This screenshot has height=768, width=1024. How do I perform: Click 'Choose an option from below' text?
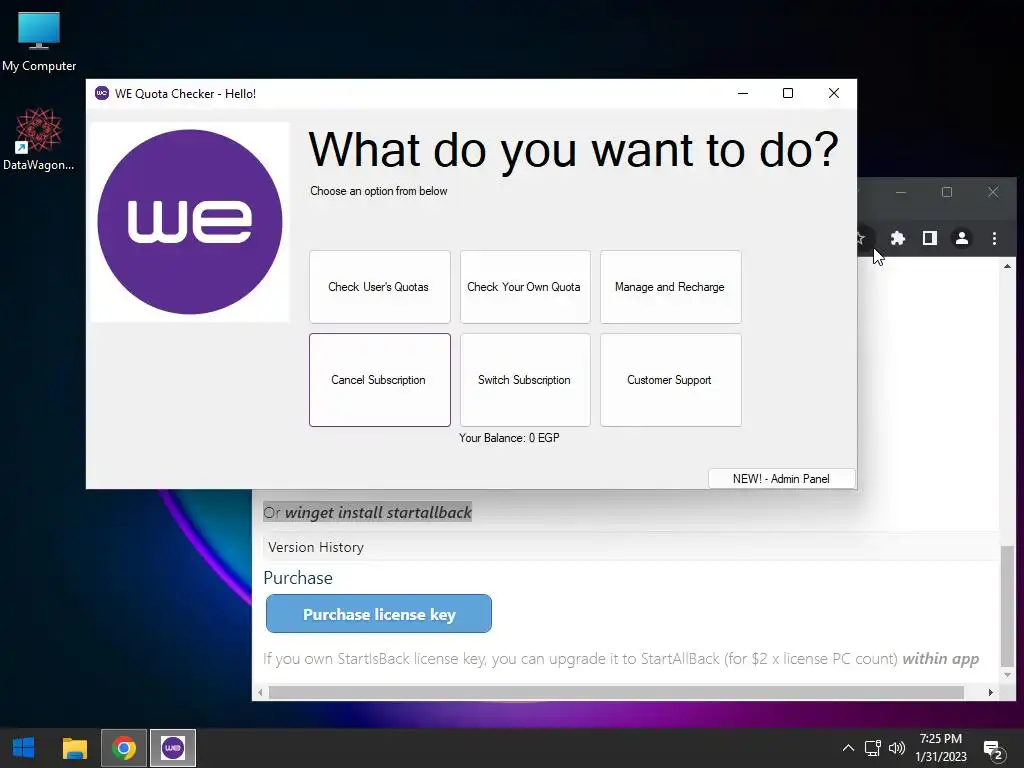pyautogui.click(x=379, y=191)
